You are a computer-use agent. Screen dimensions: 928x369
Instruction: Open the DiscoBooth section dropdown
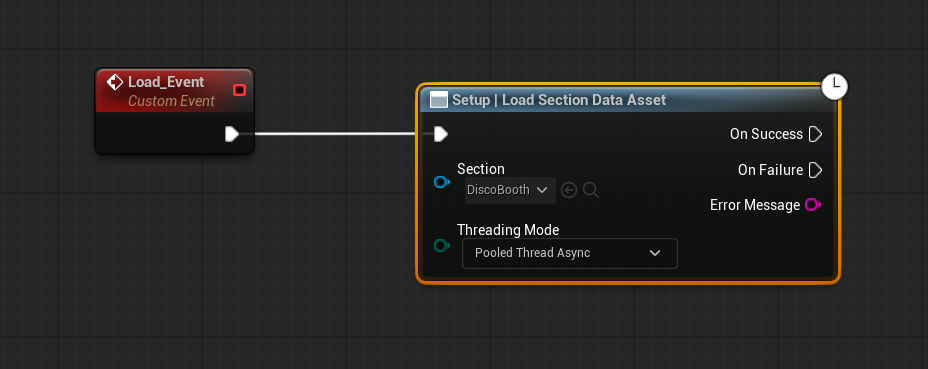(510, 190)
